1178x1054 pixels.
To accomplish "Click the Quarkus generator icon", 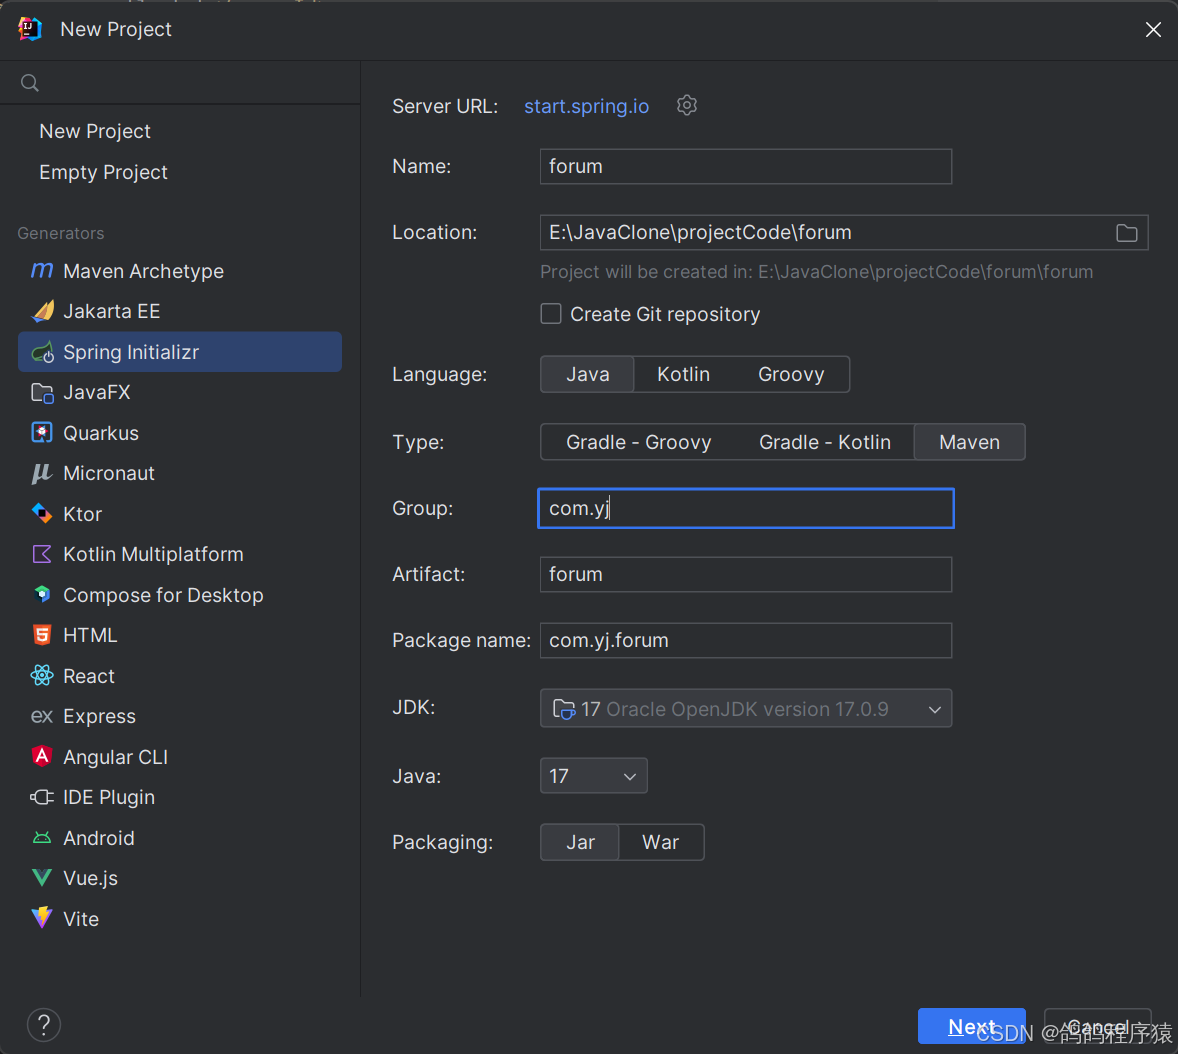I will pyautogui.click(x=42, y=433).
